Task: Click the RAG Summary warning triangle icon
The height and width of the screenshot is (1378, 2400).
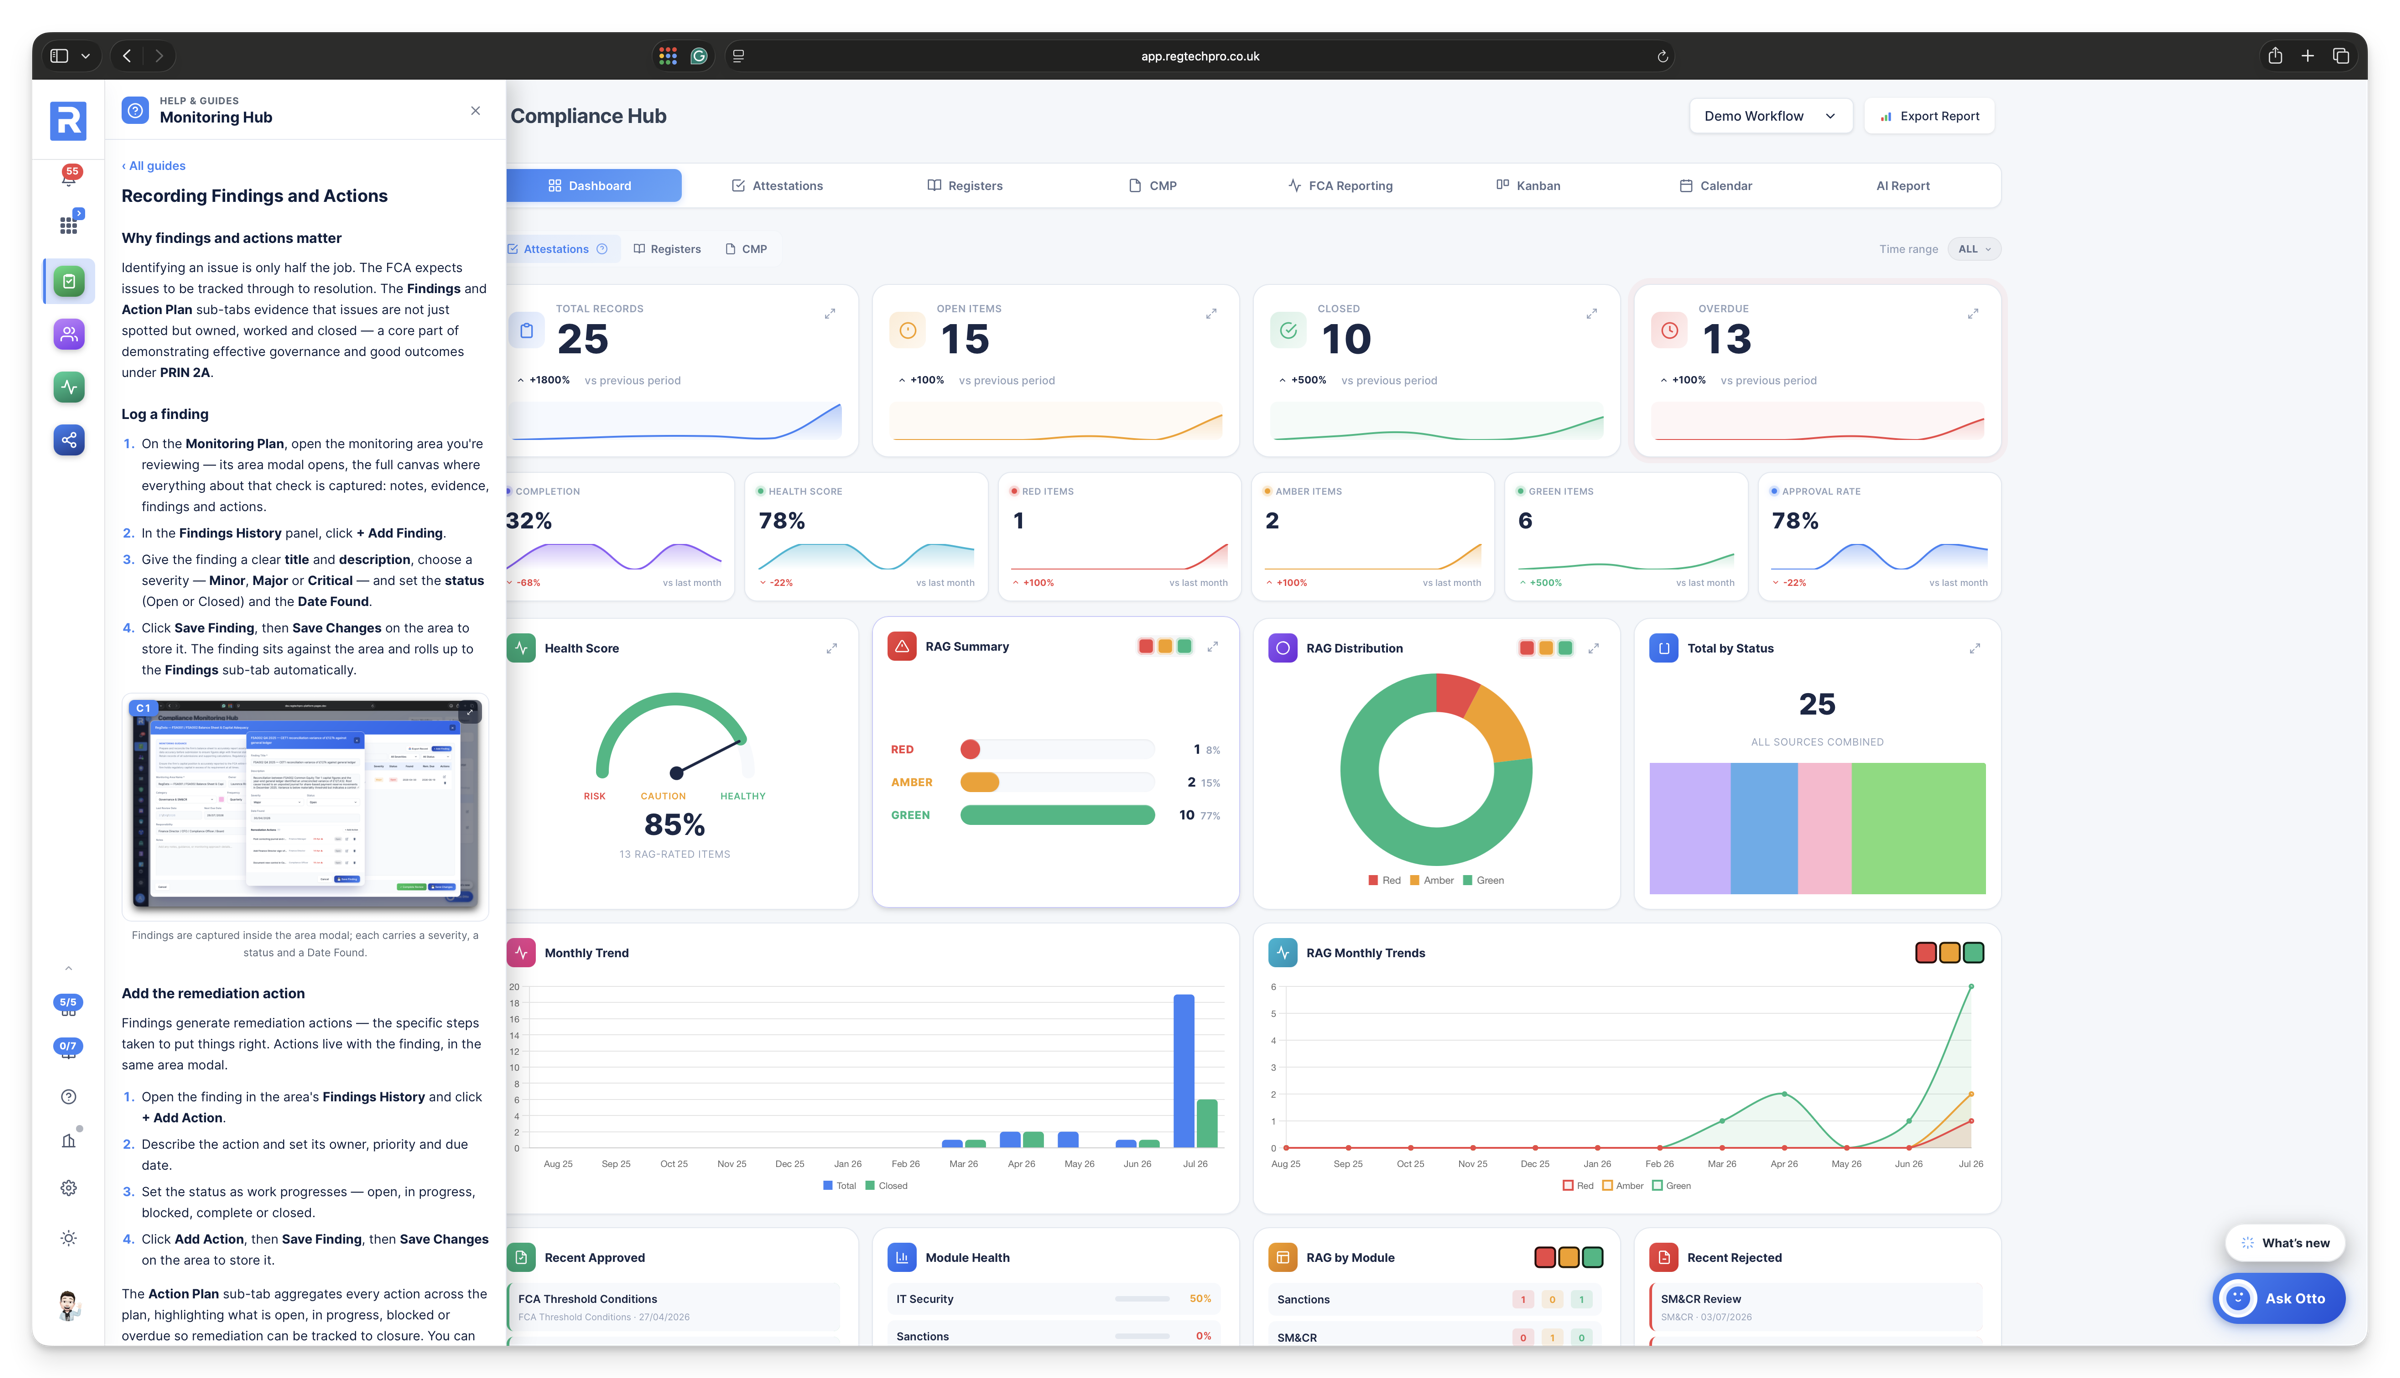Action: (x=902, y=647)
